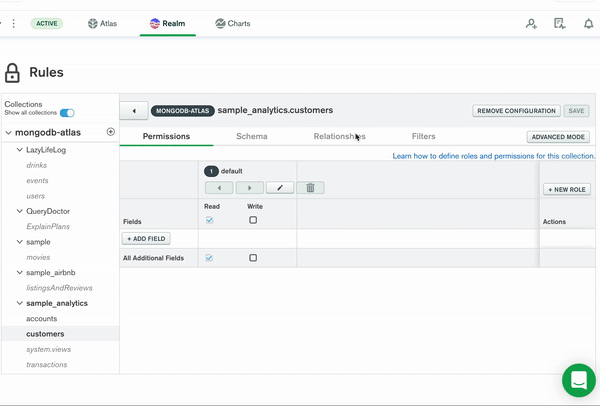Move default role right
Screen dimensions: 600x406
click(249, 188)
